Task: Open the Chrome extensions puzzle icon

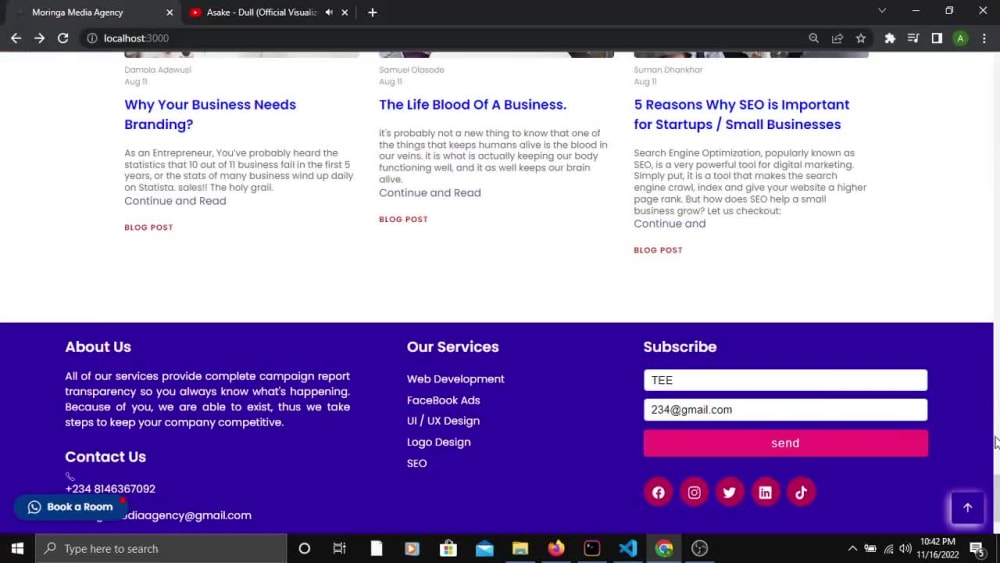Action: point(890,38)
